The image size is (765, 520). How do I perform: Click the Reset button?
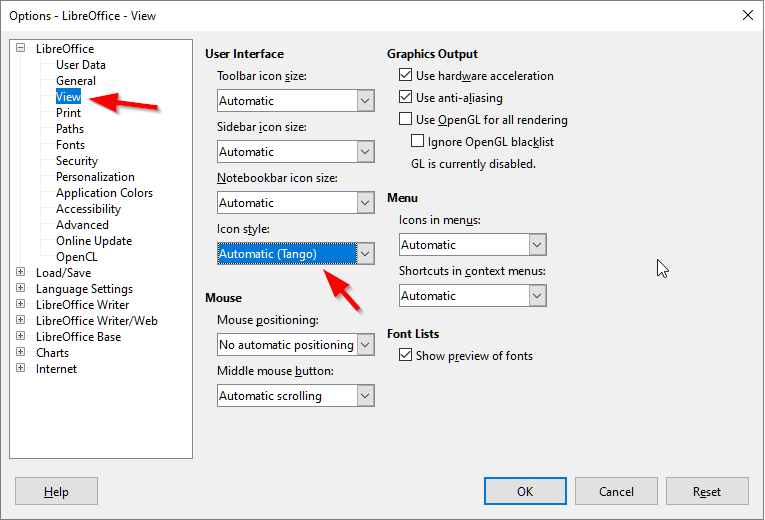click(707, 491)
